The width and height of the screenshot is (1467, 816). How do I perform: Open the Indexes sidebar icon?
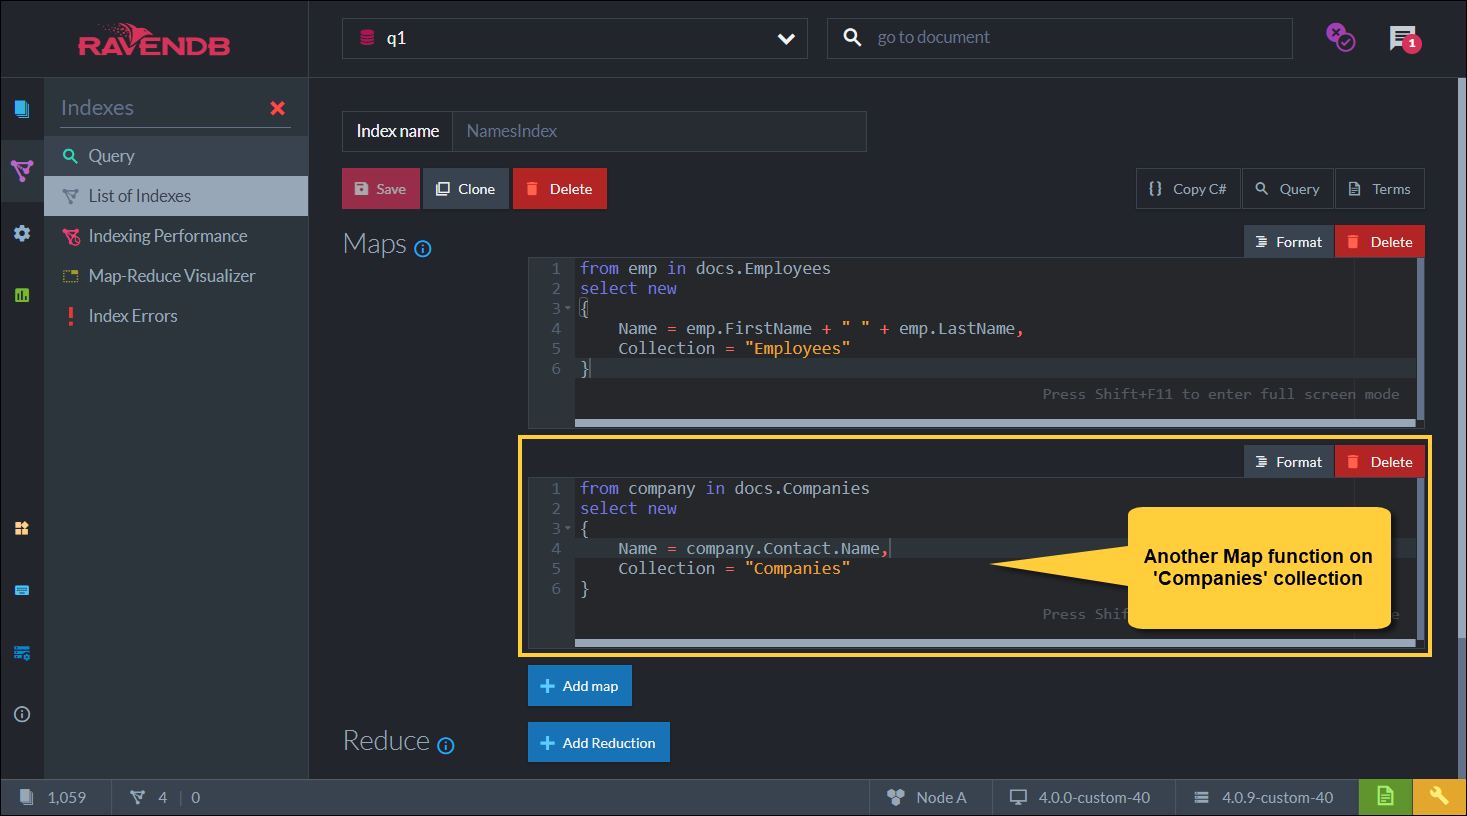pos(22,170)
